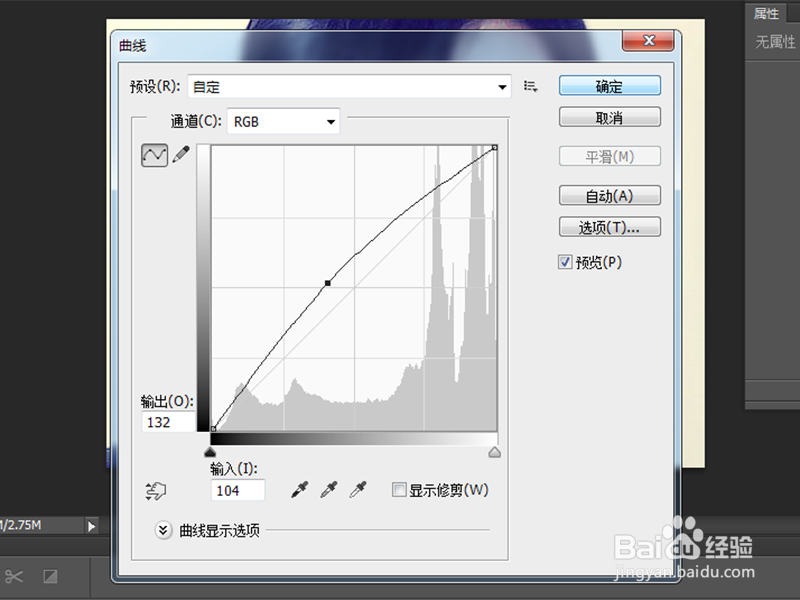
Task: Click the 平滑(M) smooth button
Action: (610, 156)
